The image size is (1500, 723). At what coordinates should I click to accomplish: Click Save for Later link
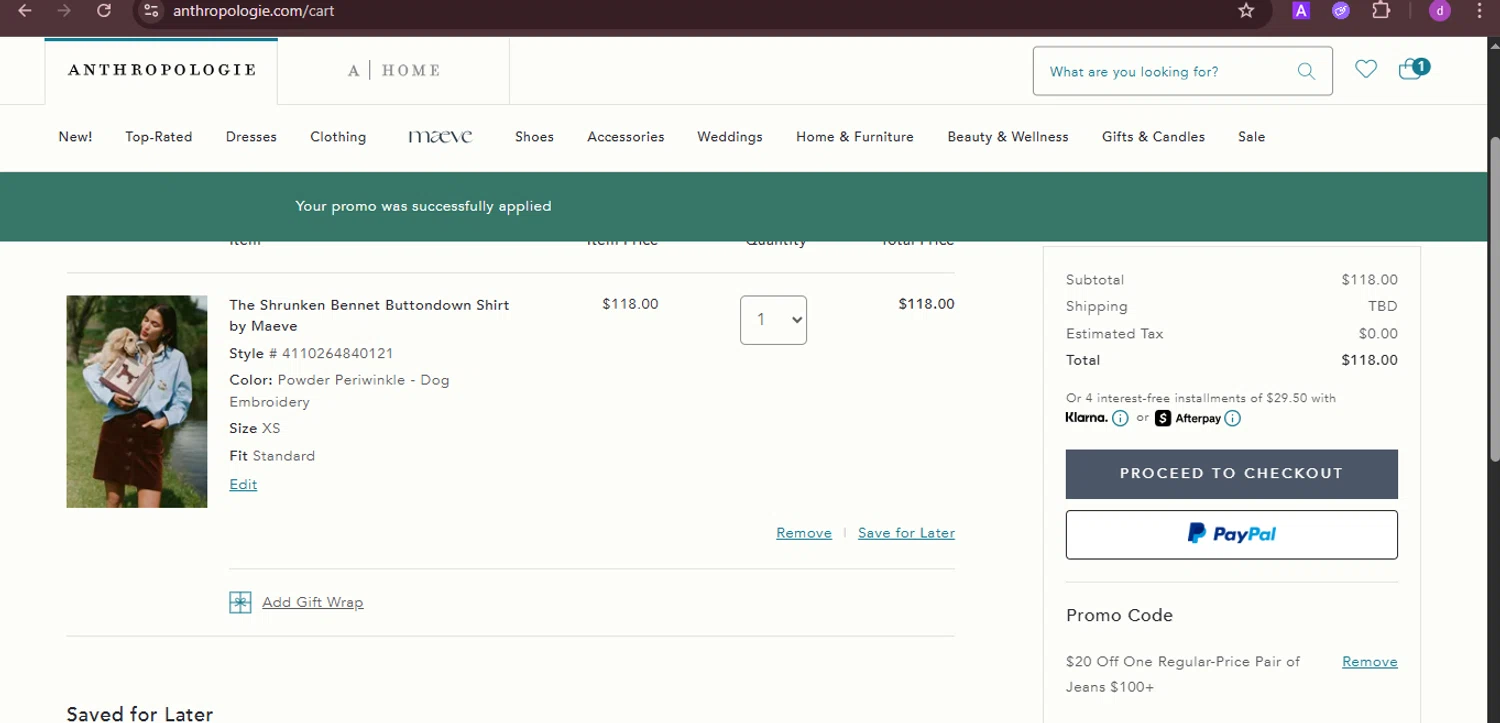(906, 533)
